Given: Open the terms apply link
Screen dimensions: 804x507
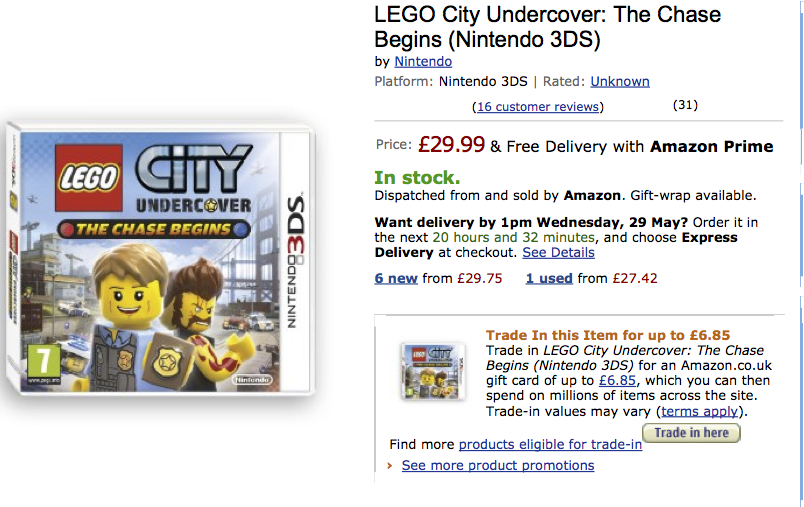Looking at the screenshot, I should 701,411.
